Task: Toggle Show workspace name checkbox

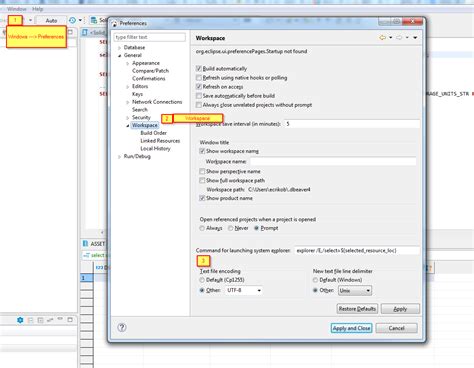Action: coord(202,151)
